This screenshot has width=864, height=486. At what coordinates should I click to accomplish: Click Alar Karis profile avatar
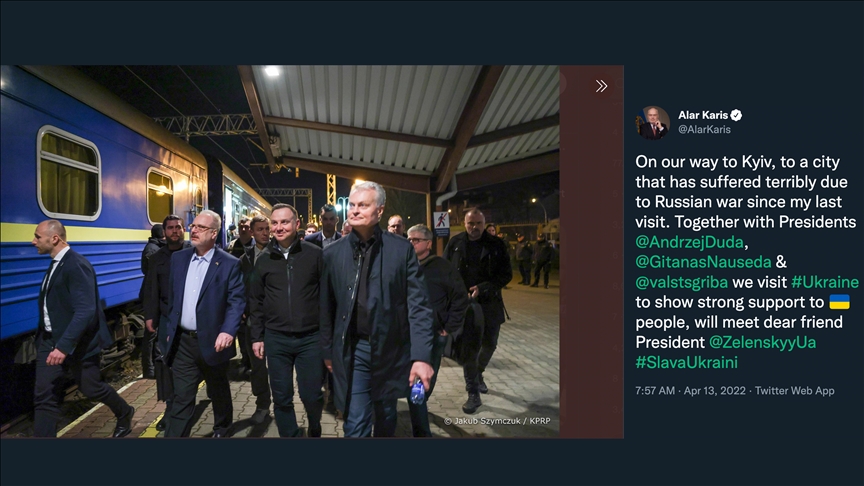point(653,122)
